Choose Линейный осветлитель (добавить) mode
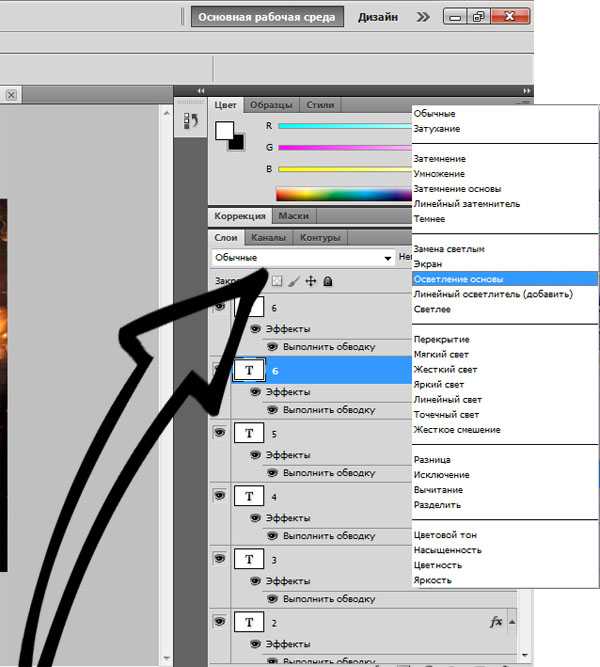Image resolution: width=600 pixels, height=667 pixels. [x=505, y=294]
